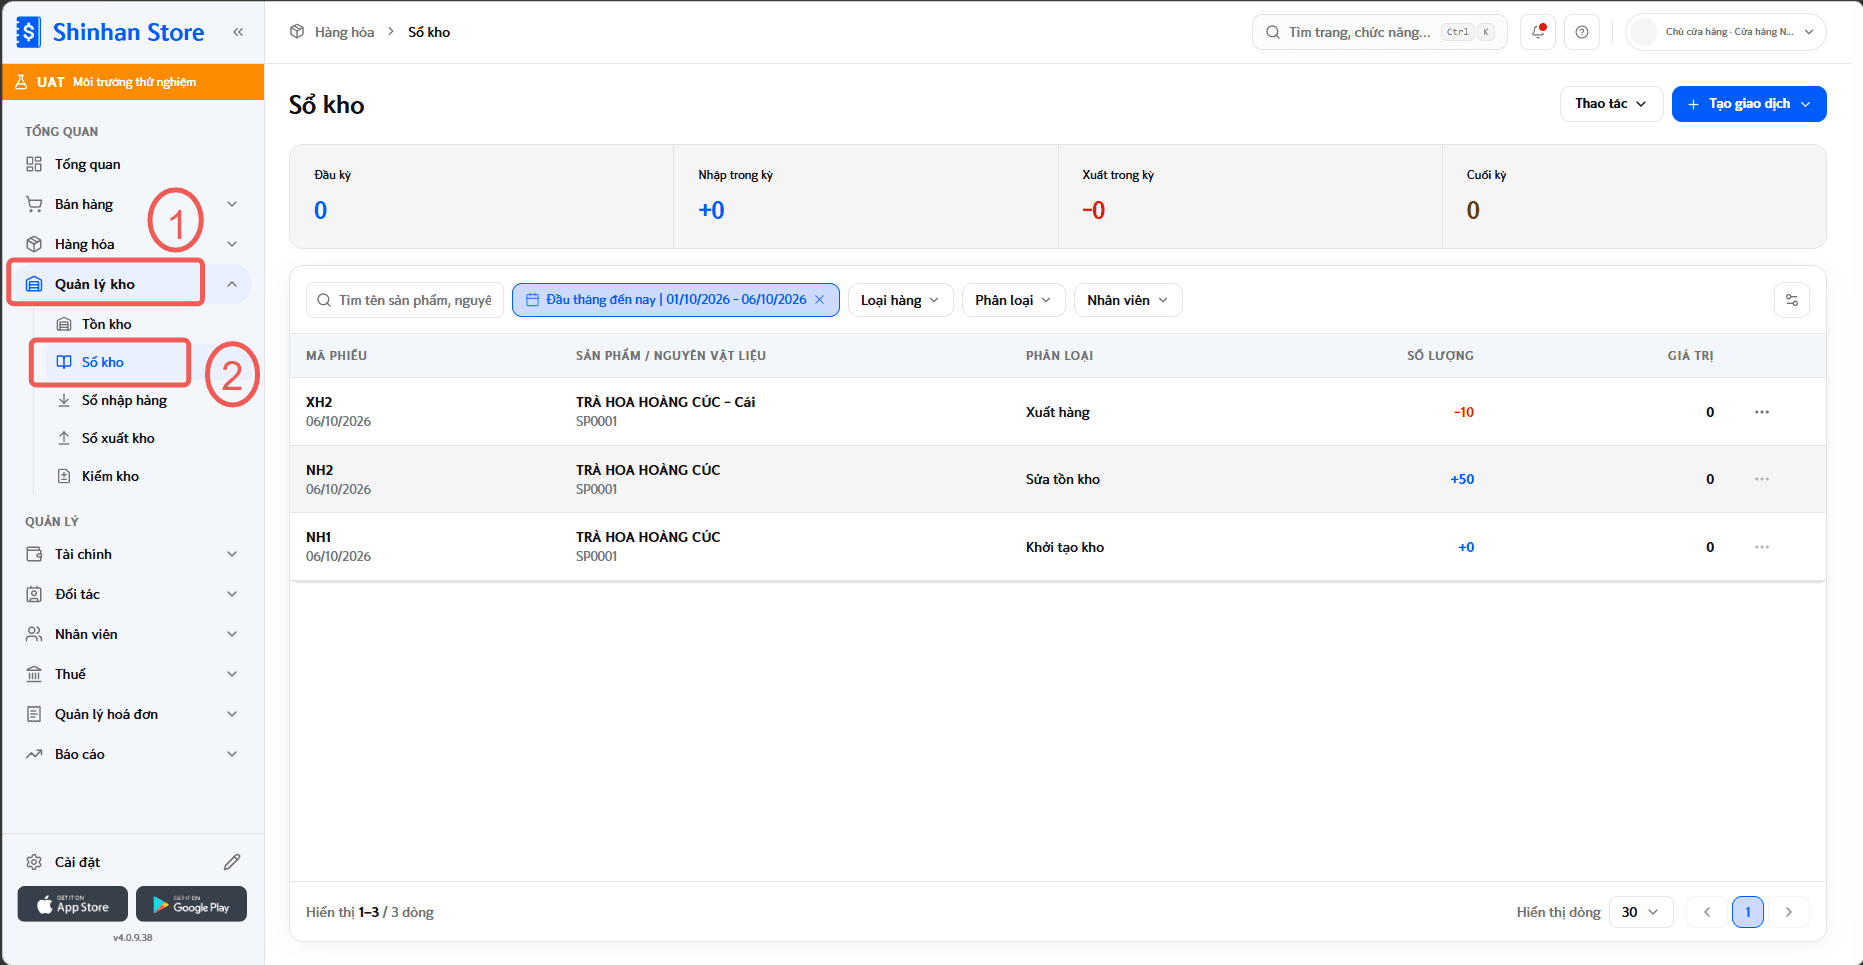Click the Tạo giao dịch button
This screenshot has width=1863, height=965.
[1749, 104]
